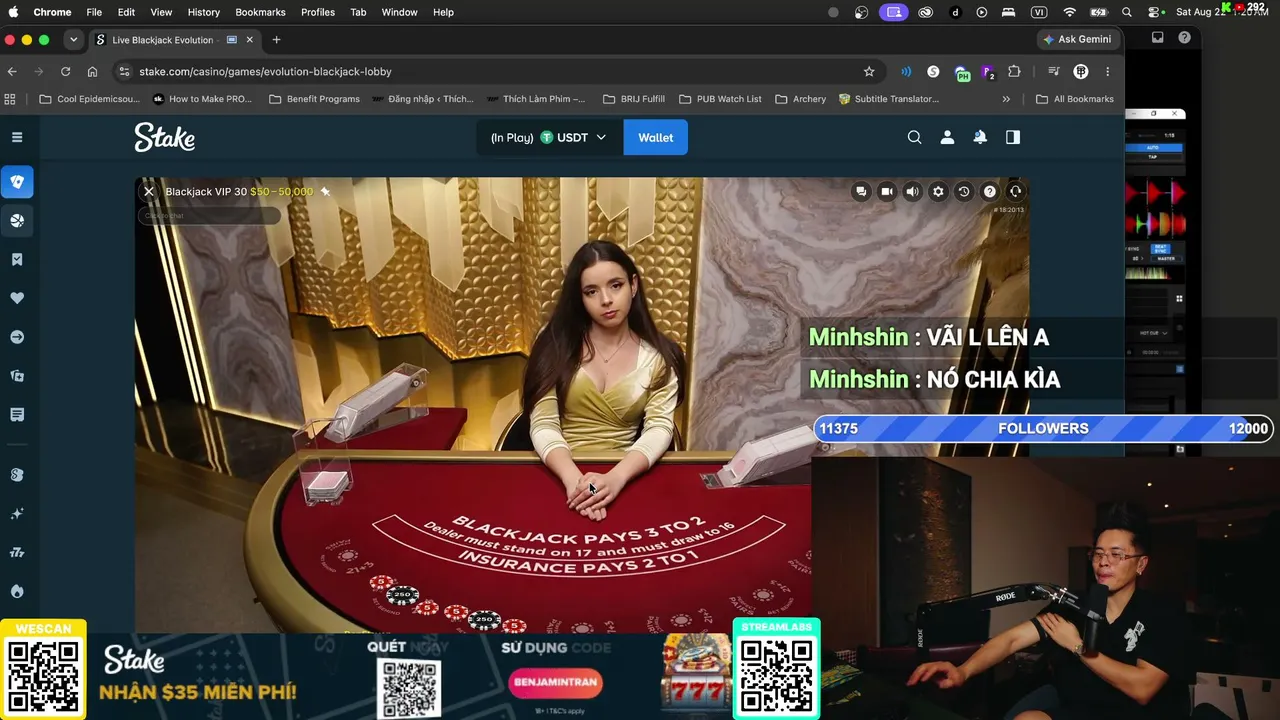The width and height of the screenshot is (1280, 720).
Task: Search Stake with the magnifier icon
Action: click(914, 137)
